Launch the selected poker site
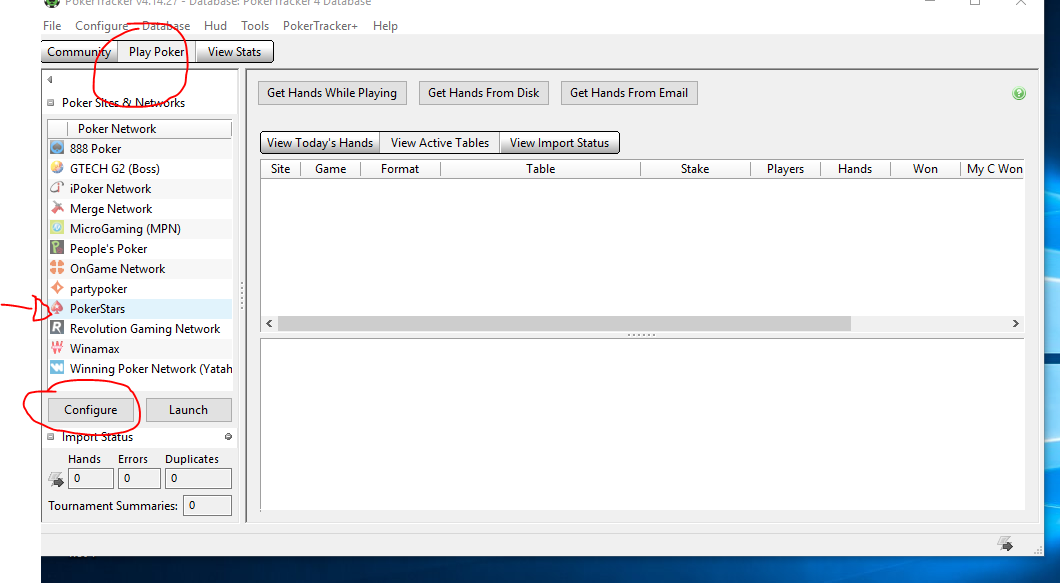The height and width of the screenshot is (583, 1060). 189,410
